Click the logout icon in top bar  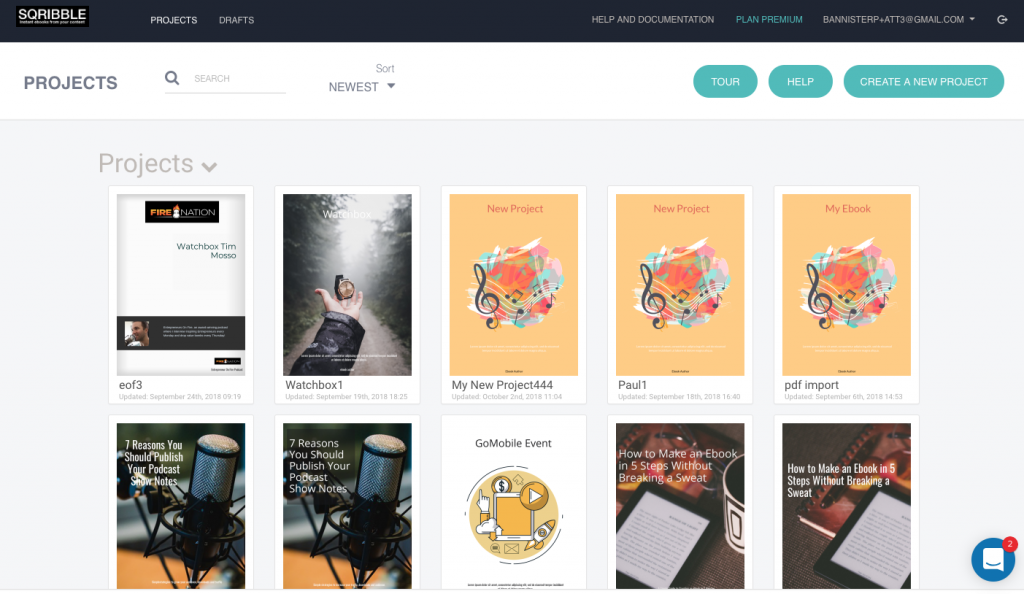click(x=1002, y=20)
